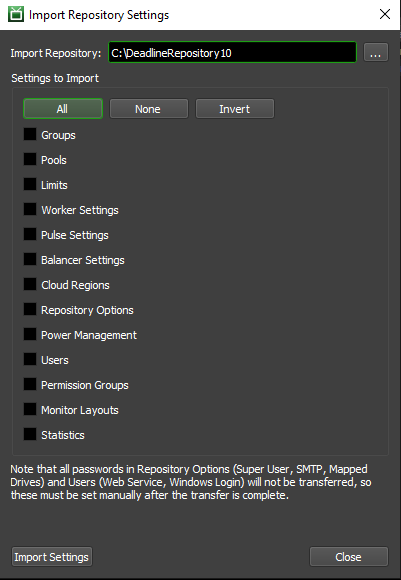Click the Import Settings button
This screenshot has height=580, width=401.
tap(52, 557)
